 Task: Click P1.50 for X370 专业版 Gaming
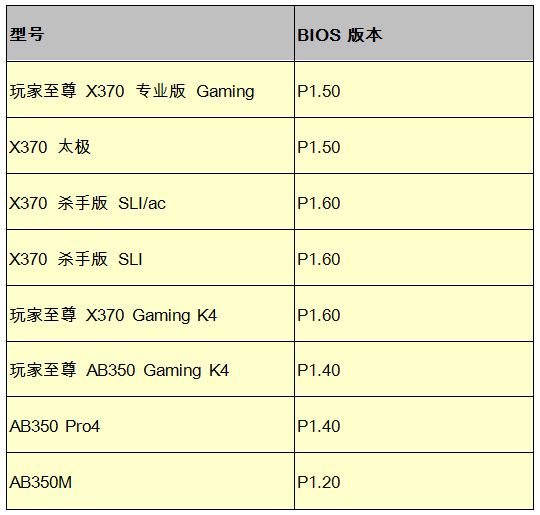319,91
